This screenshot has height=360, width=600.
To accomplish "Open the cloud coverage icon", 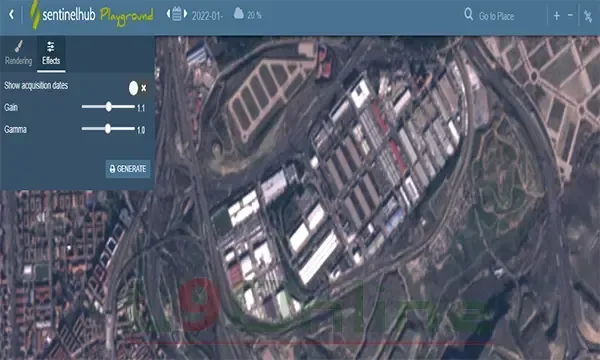I will coord(238,14).
